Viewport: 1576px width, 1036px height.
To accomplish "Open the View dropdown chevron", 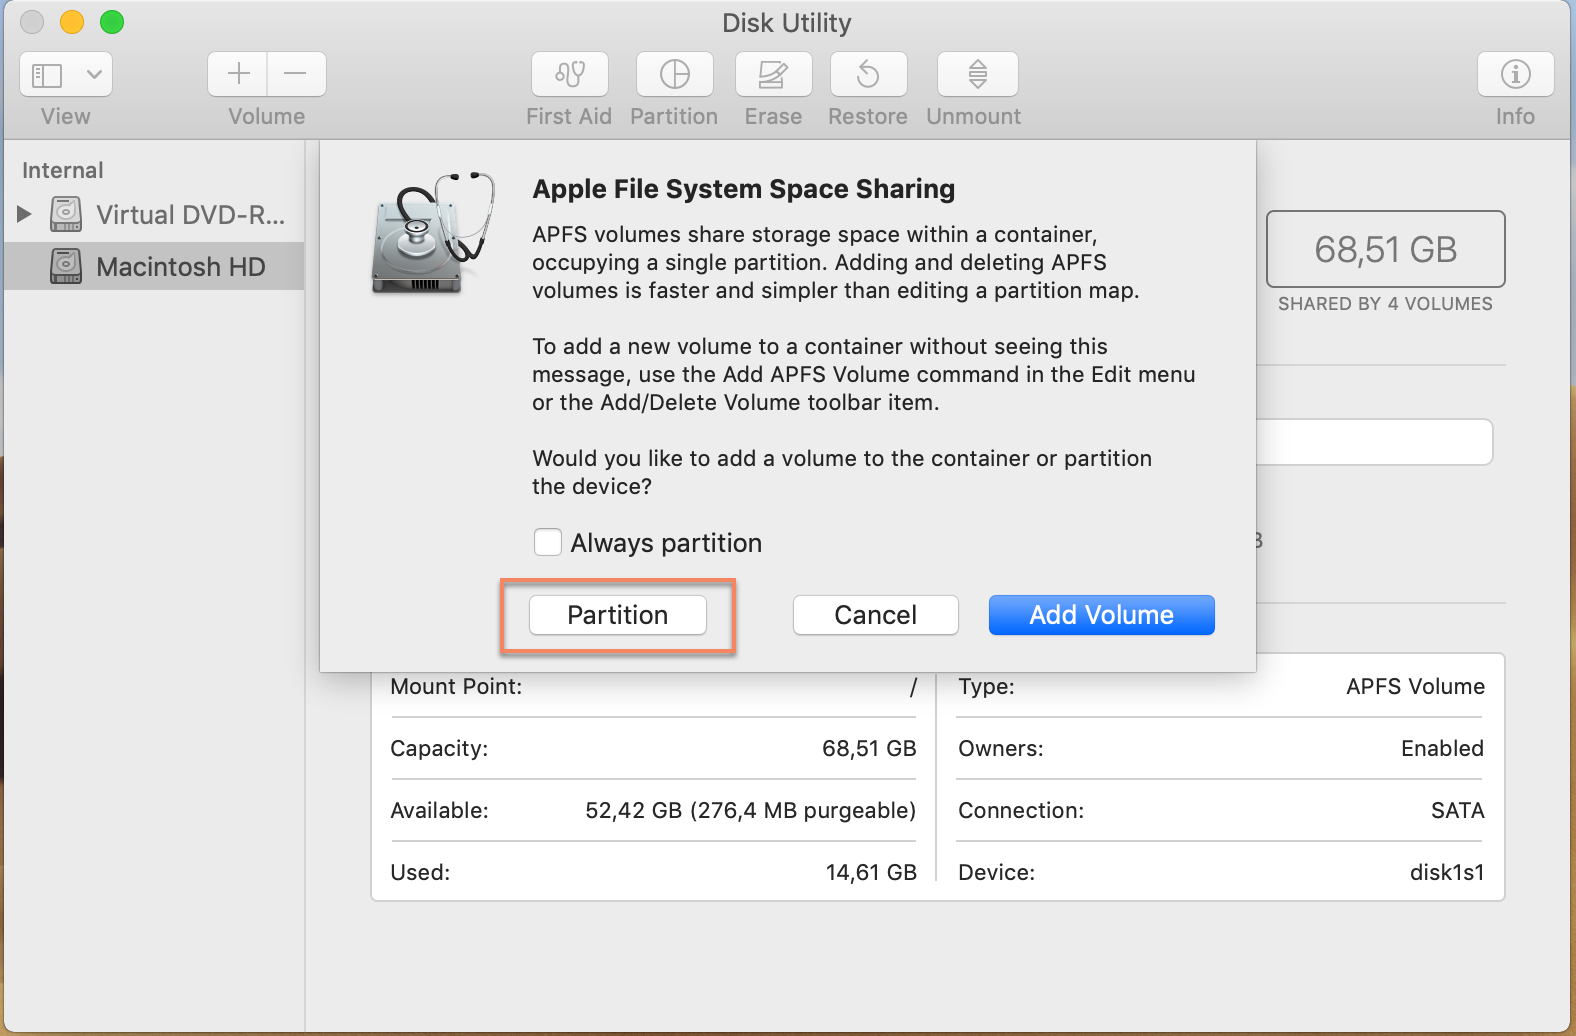I will 94,74.
